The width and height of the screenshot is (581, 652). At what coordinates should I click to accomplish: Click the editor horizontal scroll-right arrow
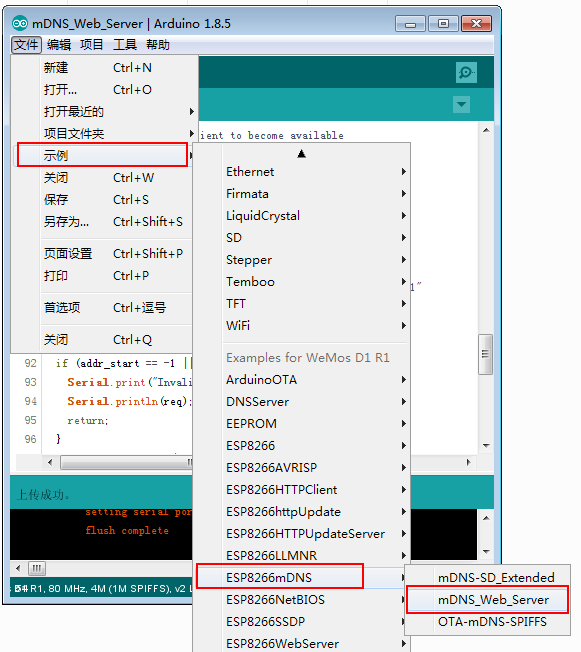click(x=469, y=462)
